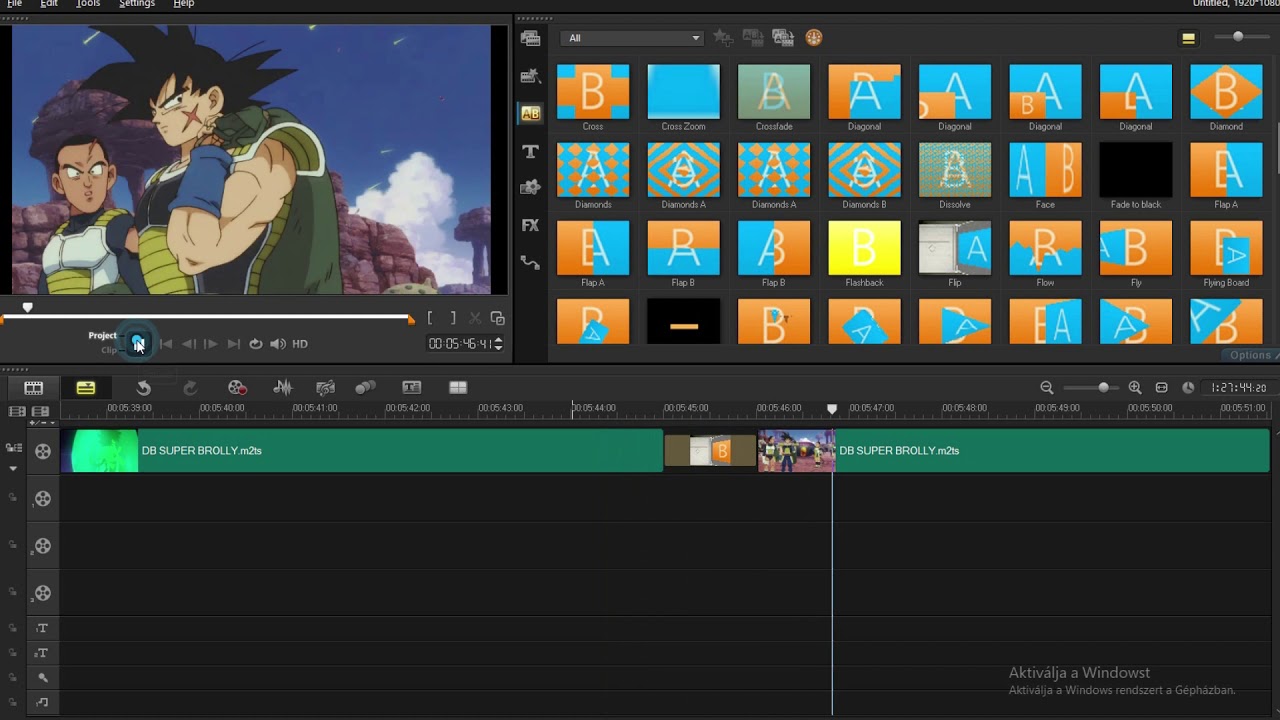Image resolution: width=1280 pixels, height=720 pixels.
Task: Open the Edit menu
Action: coord(49,4)
